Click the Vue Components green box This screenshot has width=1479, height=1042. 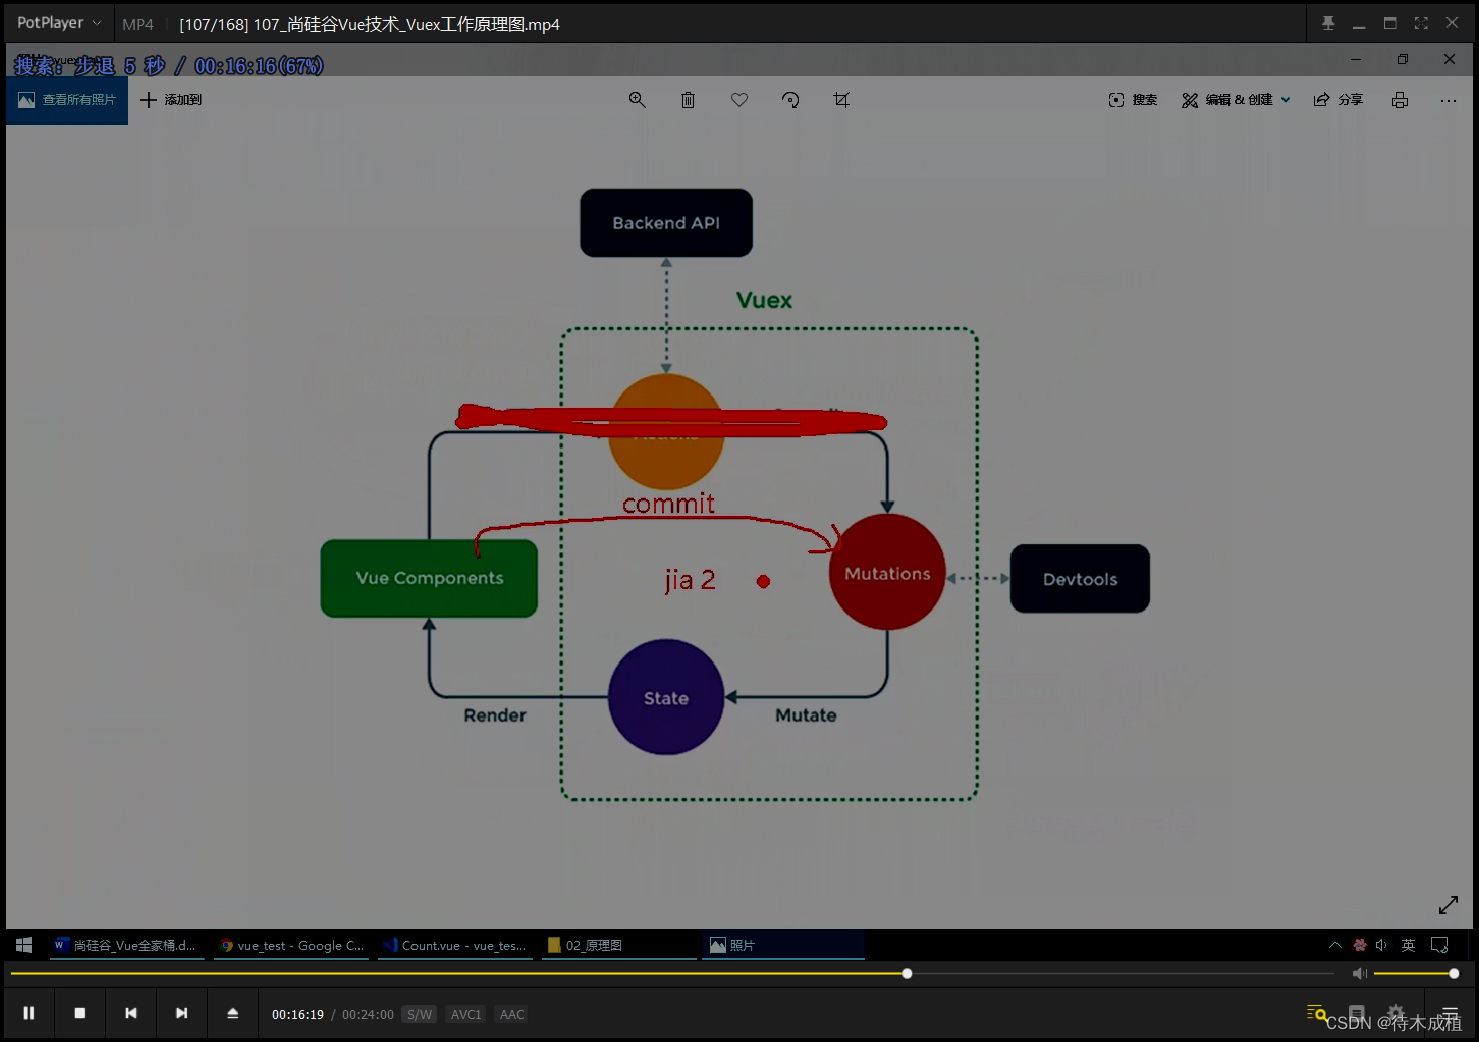(429, 578)
